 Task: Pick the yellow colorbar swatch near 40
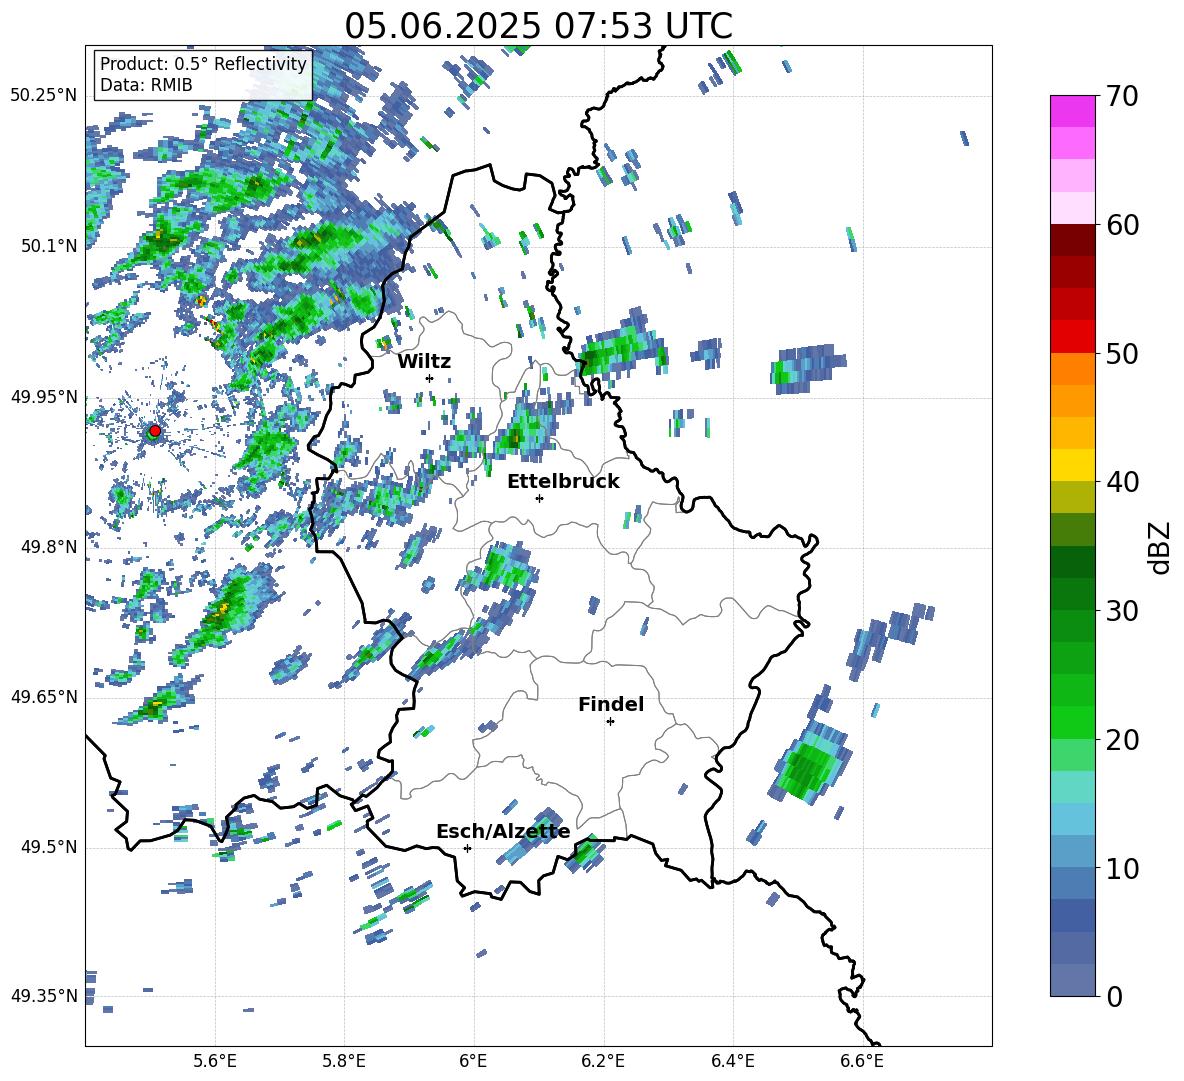tap(1072, 465)
